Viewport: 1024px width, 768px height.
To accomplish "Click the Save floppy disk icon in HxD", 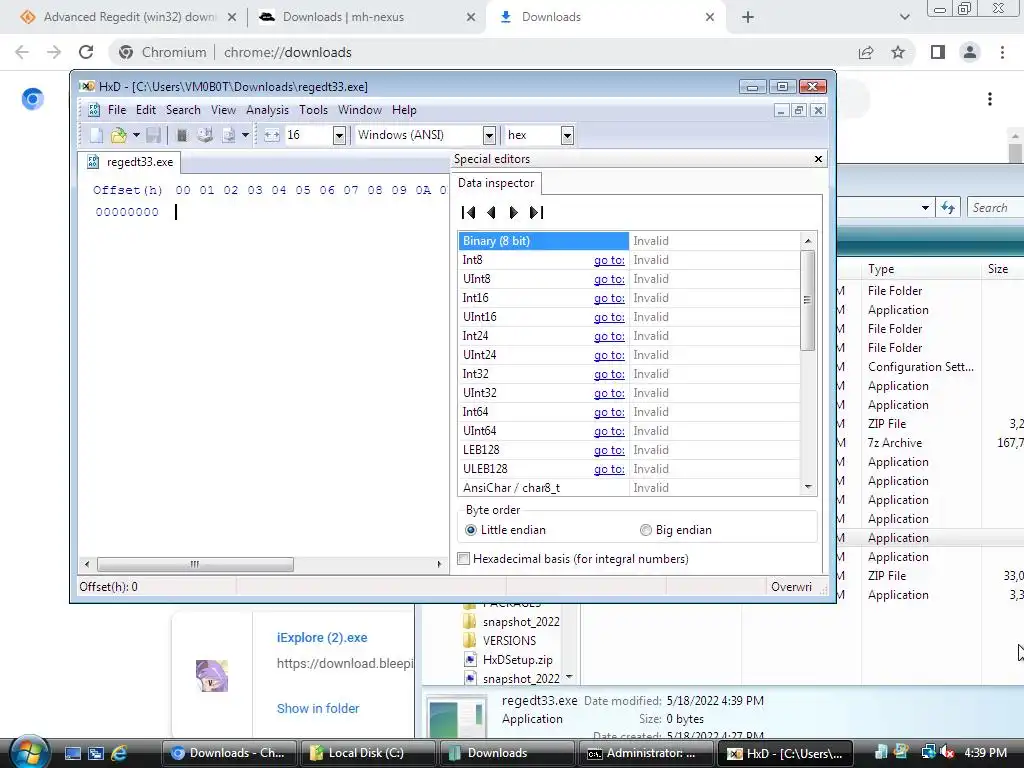I will point(153,135).
